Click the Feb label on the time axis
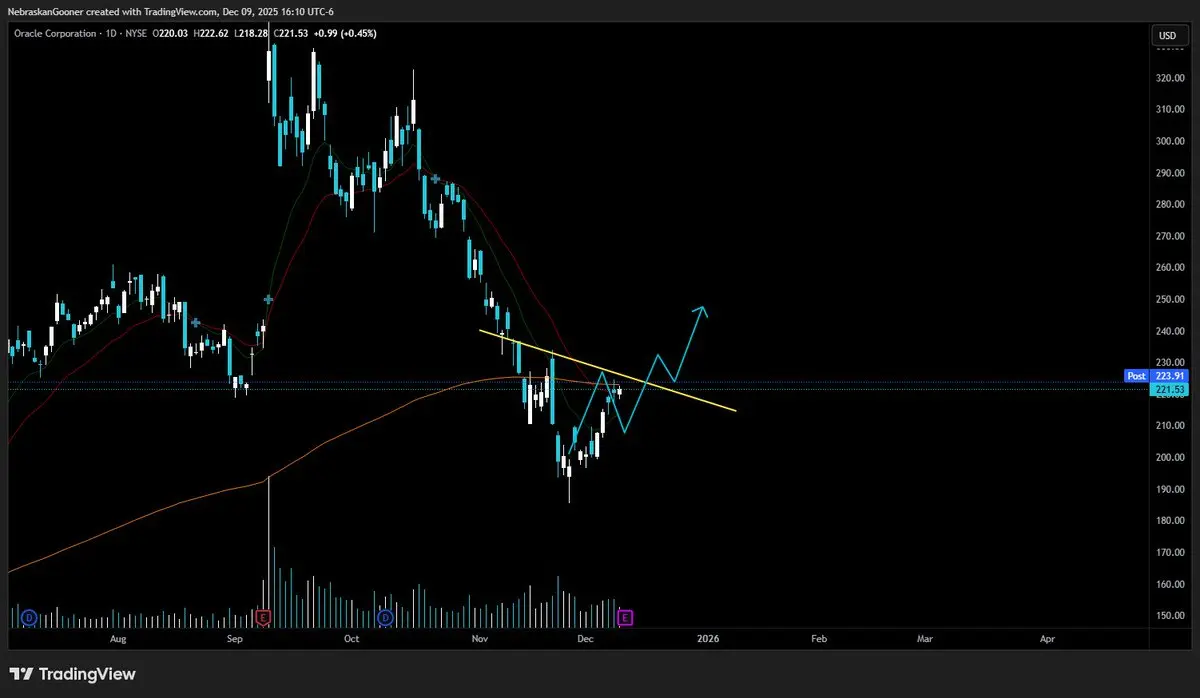The width and height of the screenshot is (1200, 698). click(818, 637)
